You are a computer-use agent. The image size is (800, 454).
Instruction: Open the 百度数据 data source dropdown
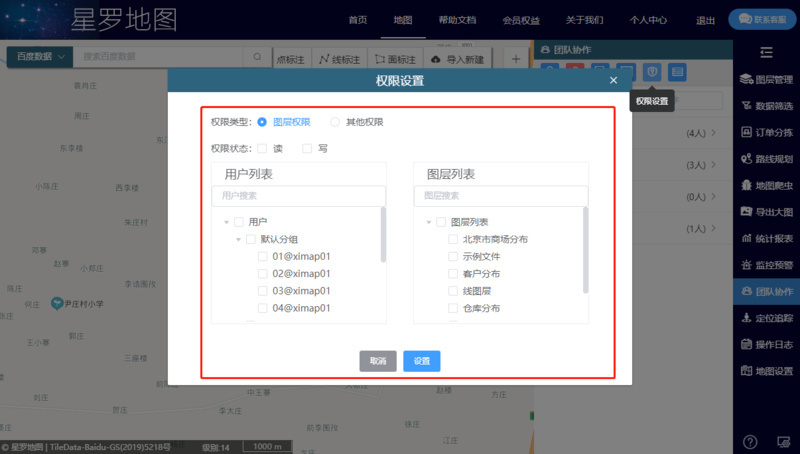(40, 57)
